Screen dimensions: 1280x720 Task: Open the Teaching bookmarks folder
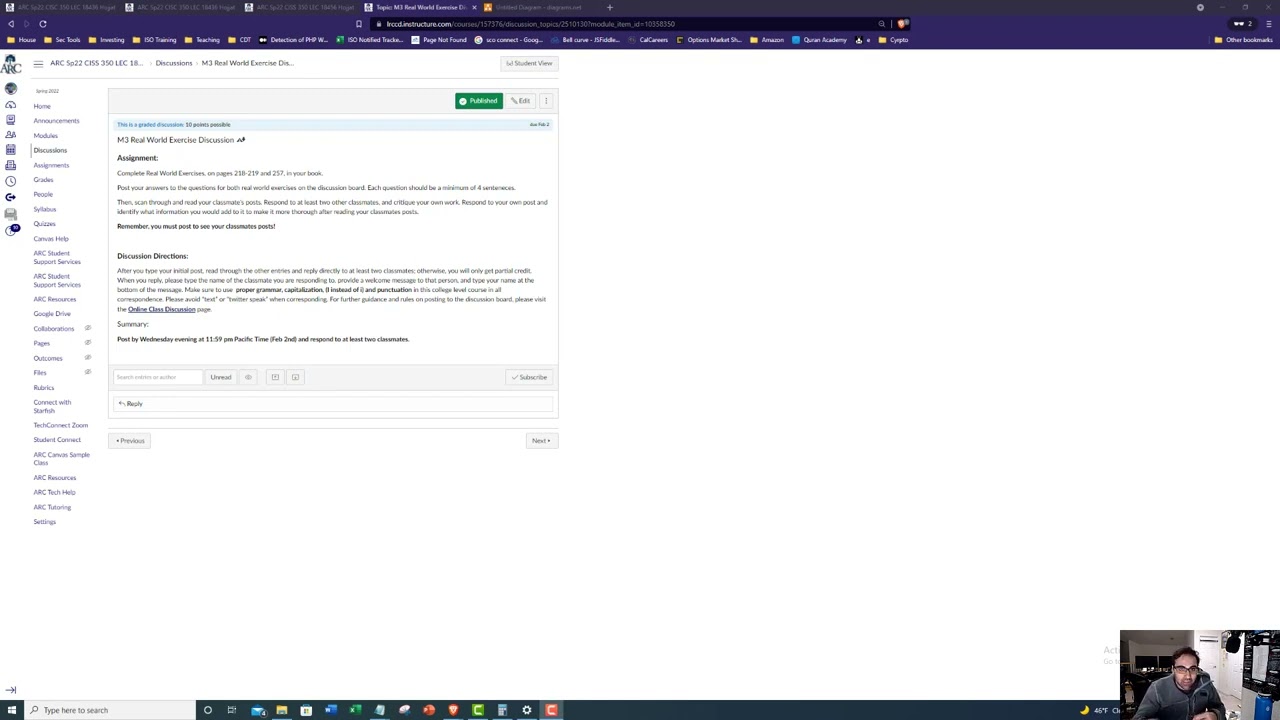coord(202,40)
